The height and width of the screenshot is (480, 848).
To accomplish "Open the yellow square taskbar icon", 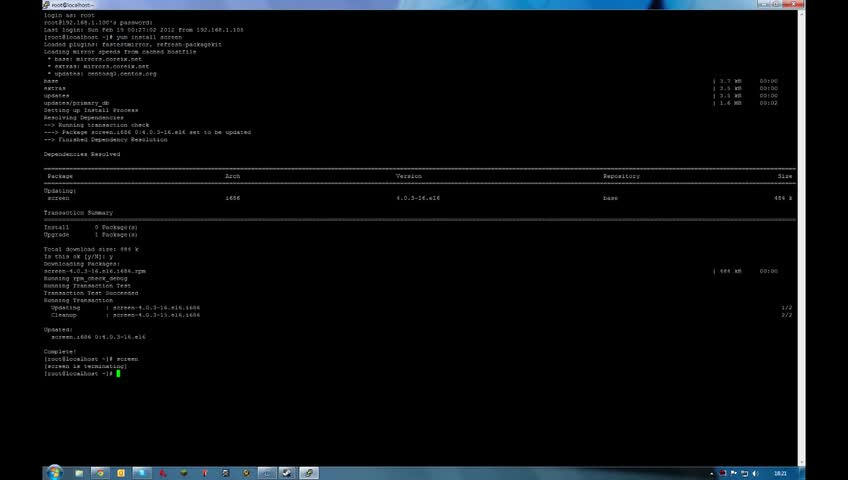I will pos(121,473).
